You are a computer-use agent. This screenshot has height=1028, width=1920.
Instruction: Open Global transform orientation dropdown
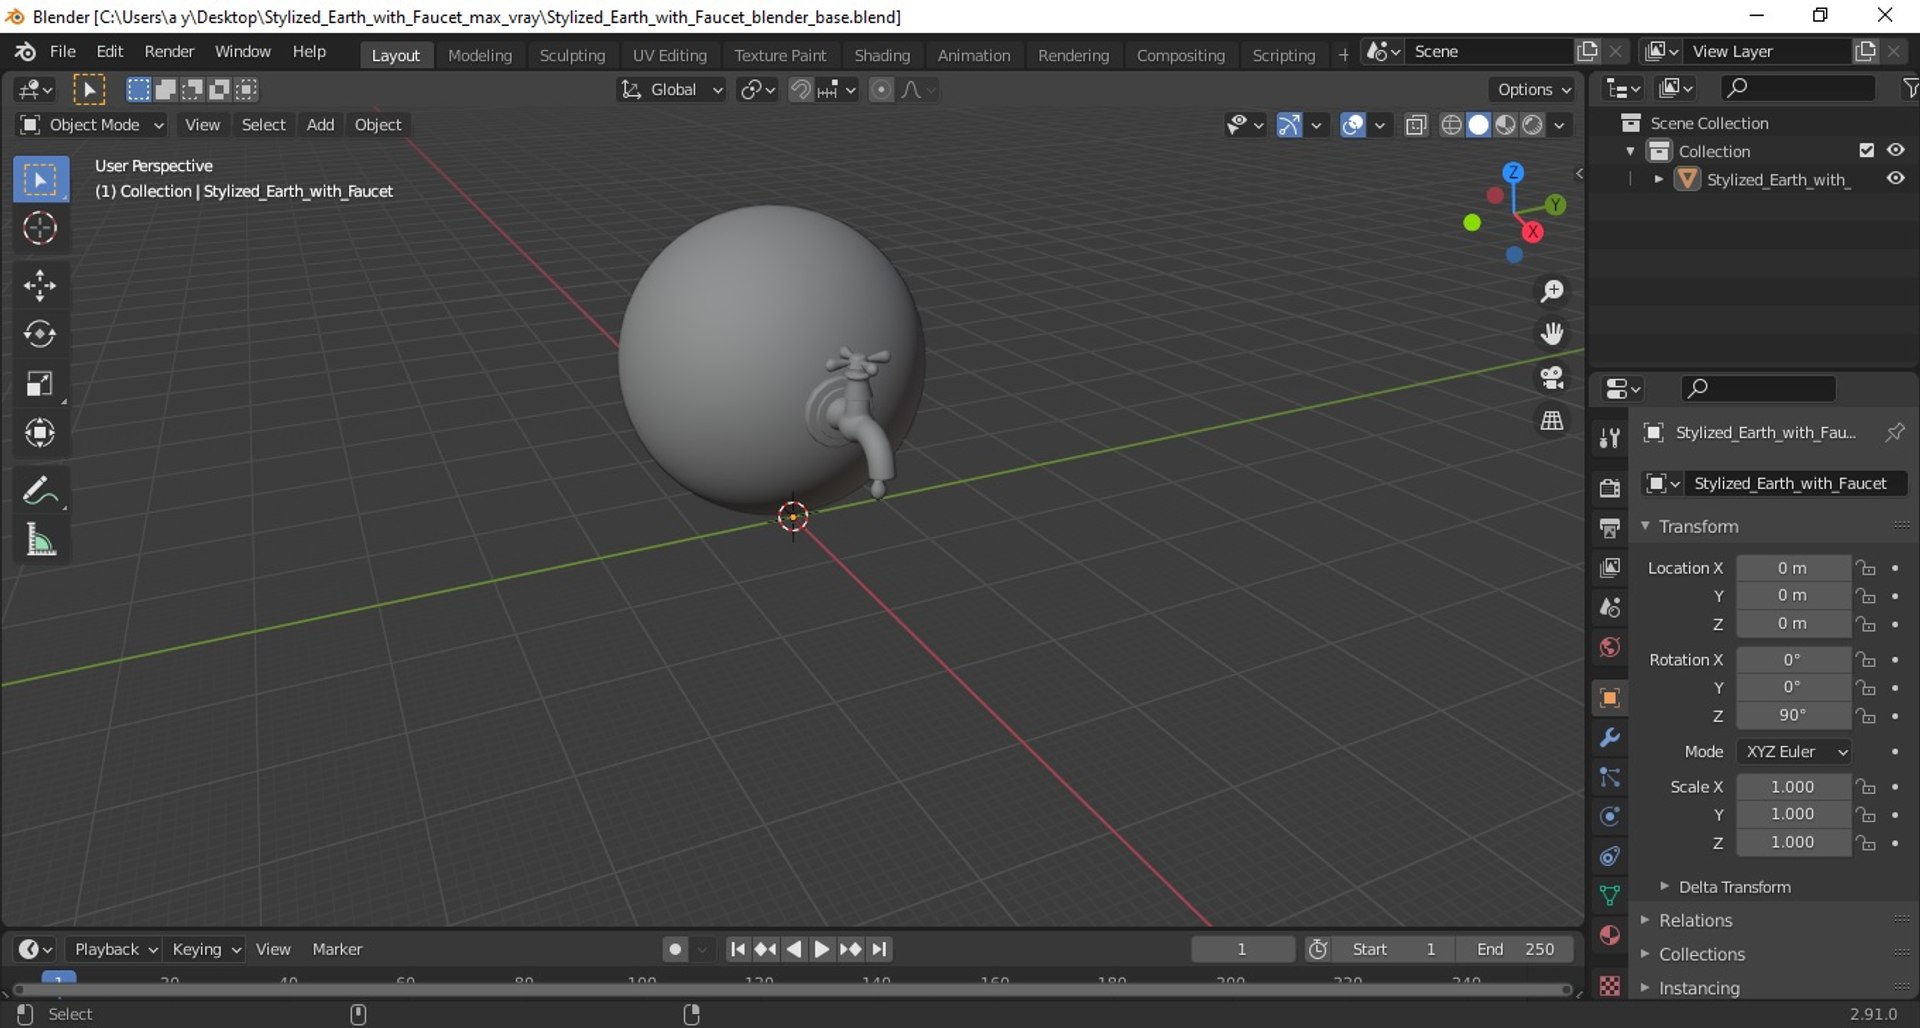pyautogui.click(x=671, y=90)
